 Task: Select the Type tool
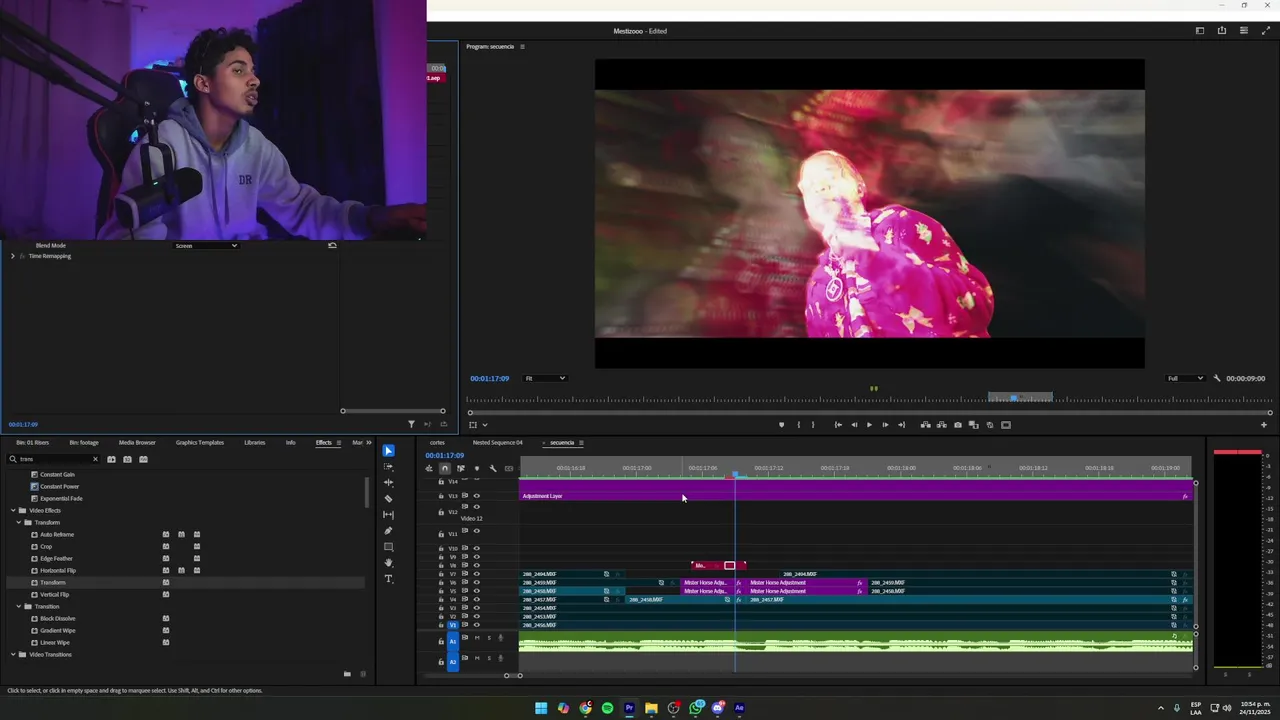[388, 579]
